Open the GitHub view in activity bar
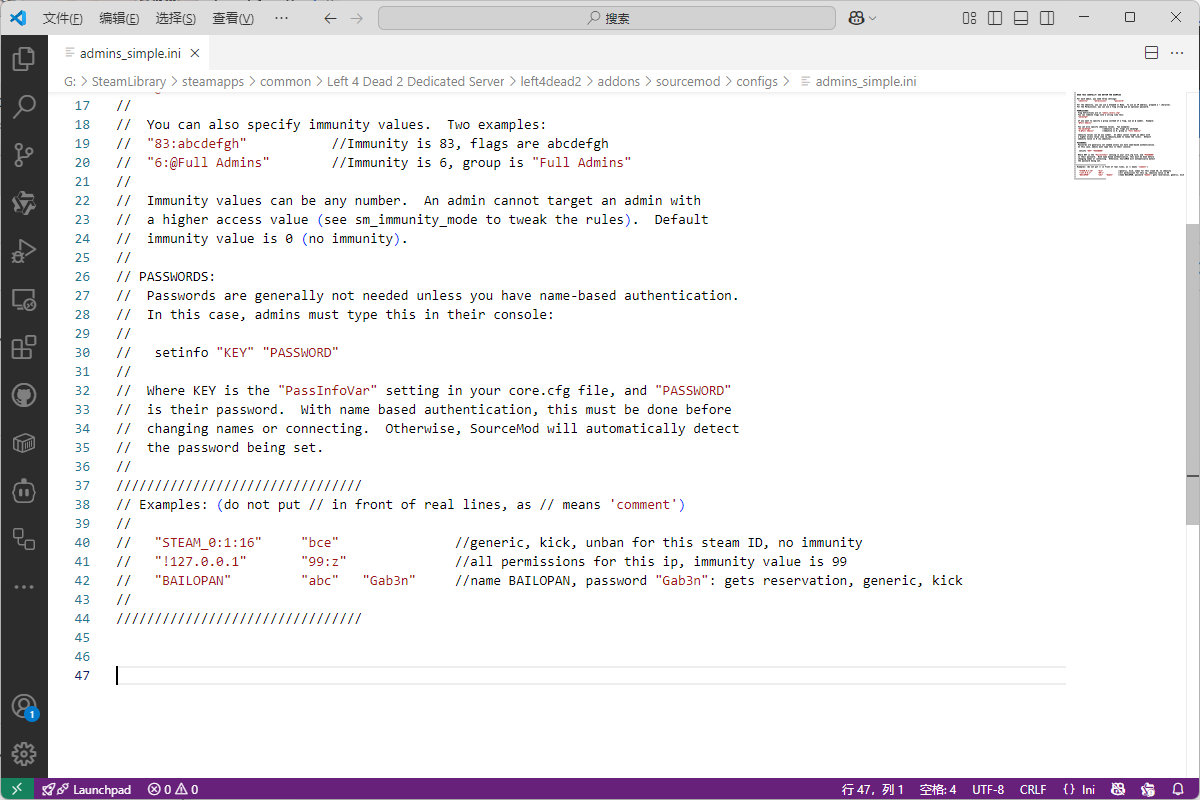 [24, 395]
